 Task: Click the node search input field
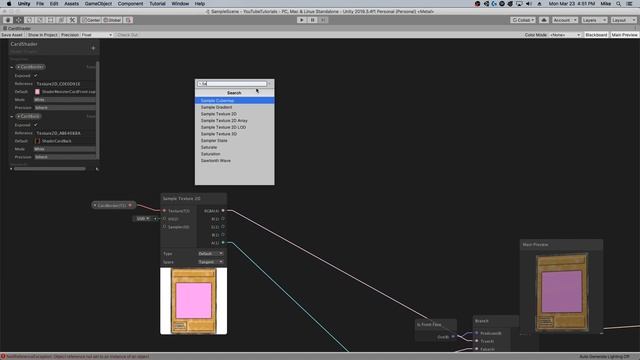click(232, 84)
